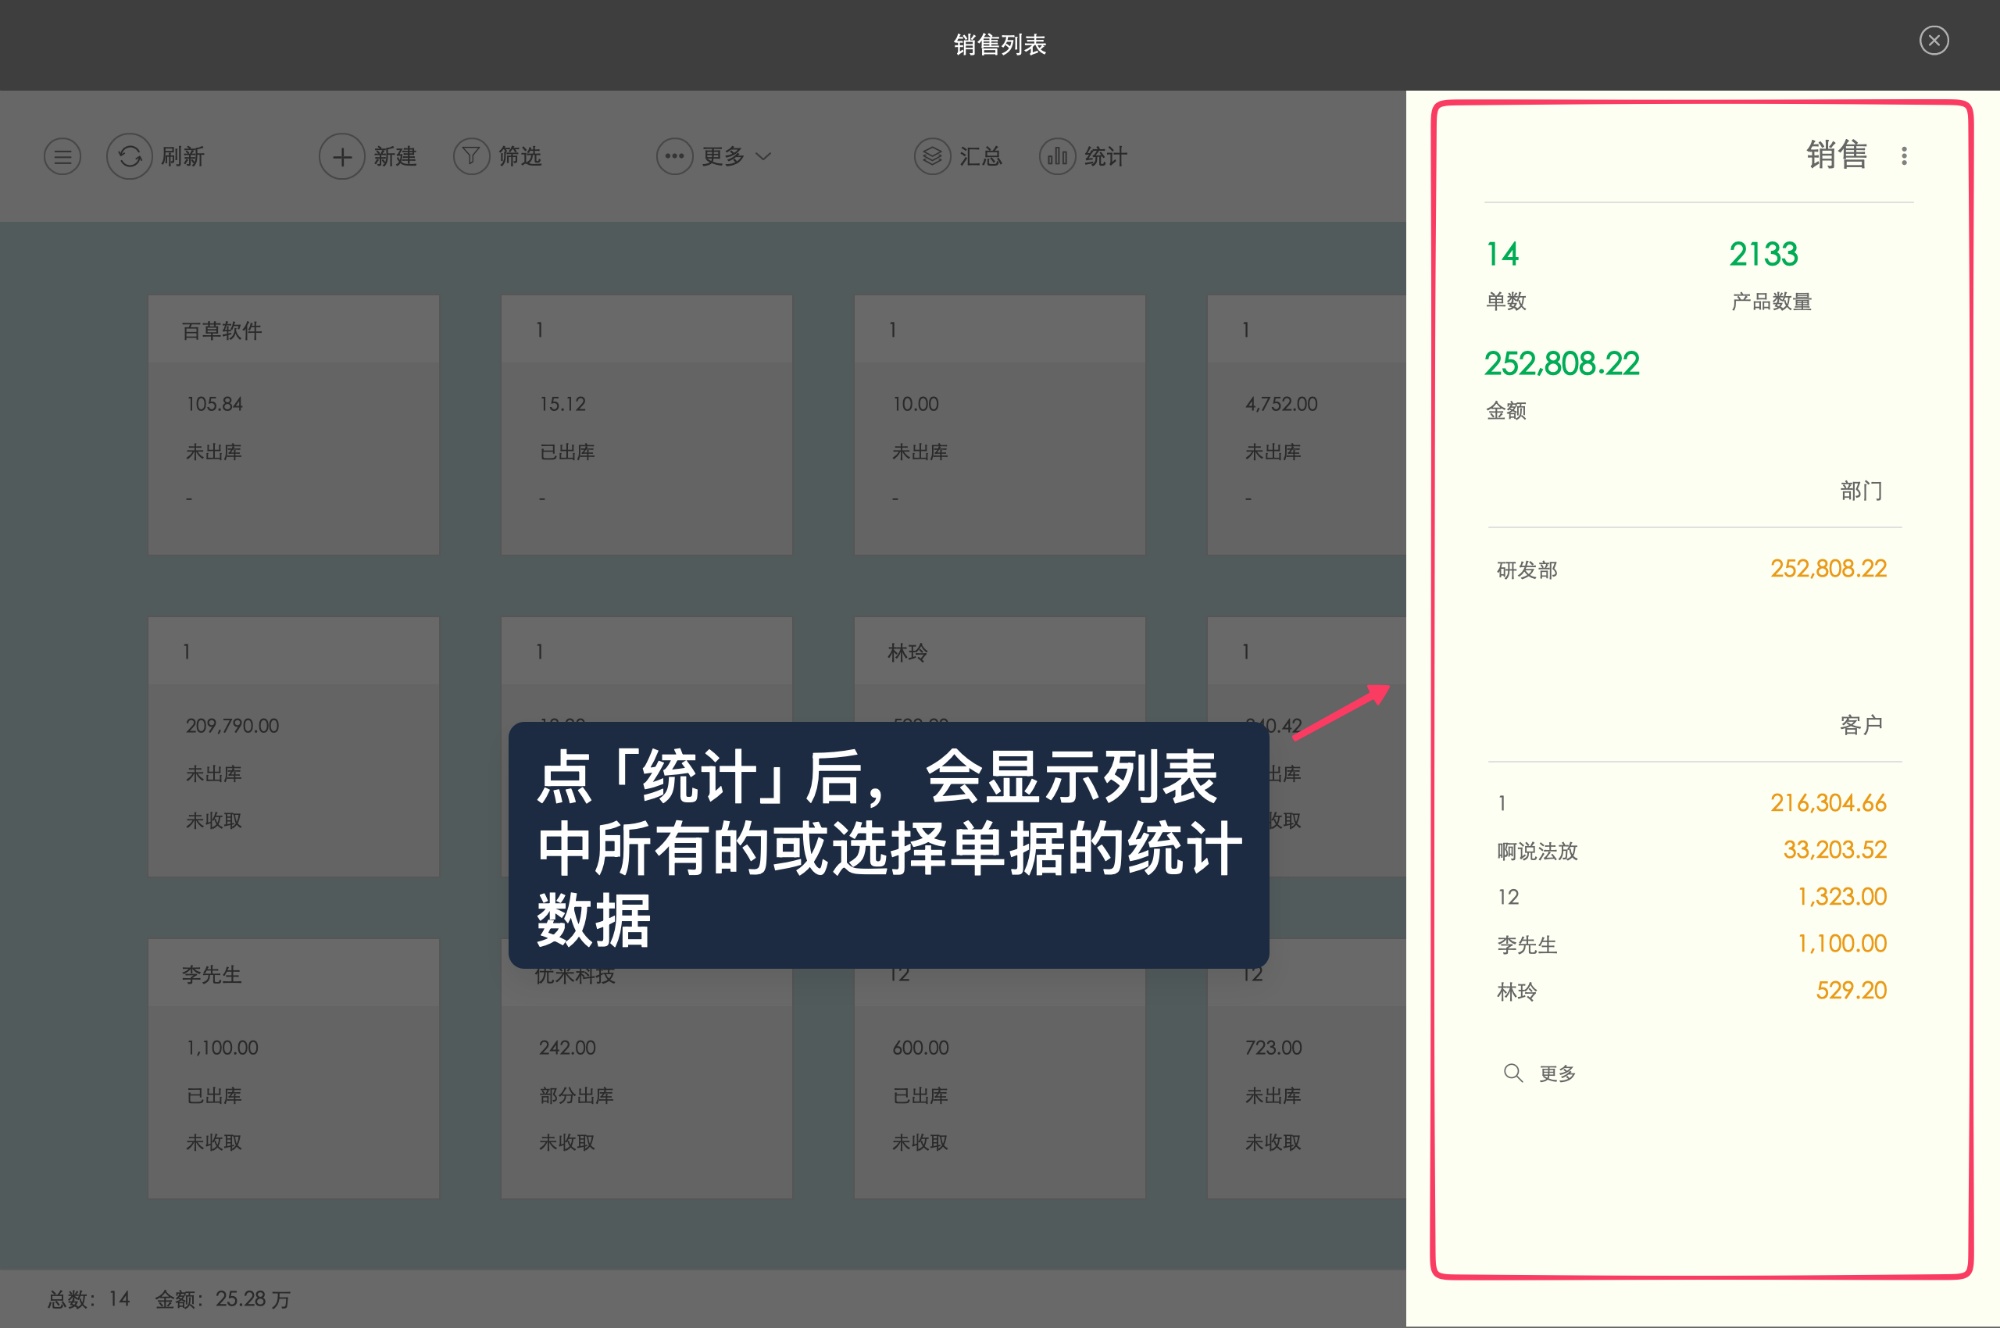Open the 销售列表 title bar item

pos(999,44)
